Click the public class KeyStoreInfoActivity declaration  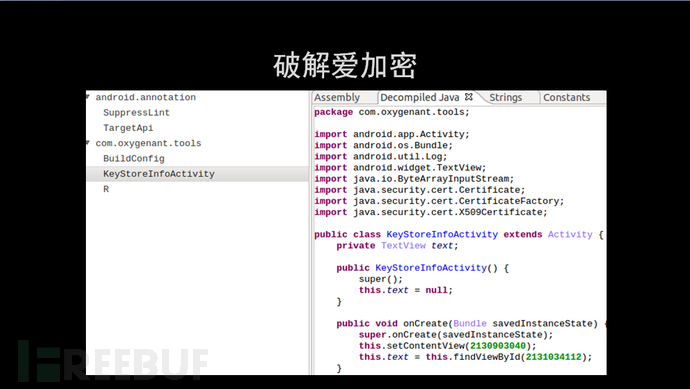pos(459,235)
